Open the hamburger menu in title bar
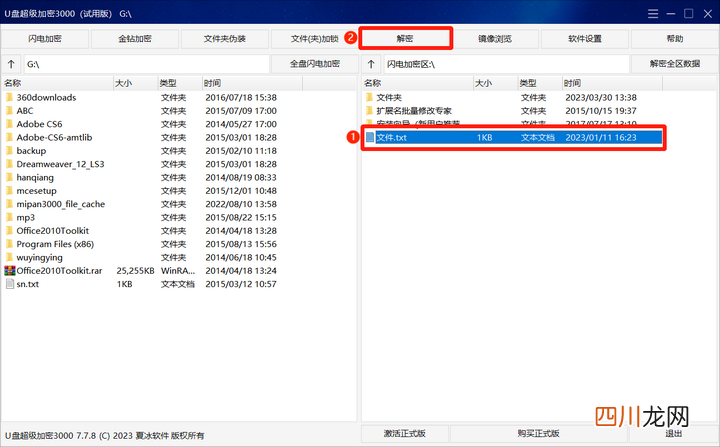Screen dimensions: 720x447 click(x=653, y=14)
